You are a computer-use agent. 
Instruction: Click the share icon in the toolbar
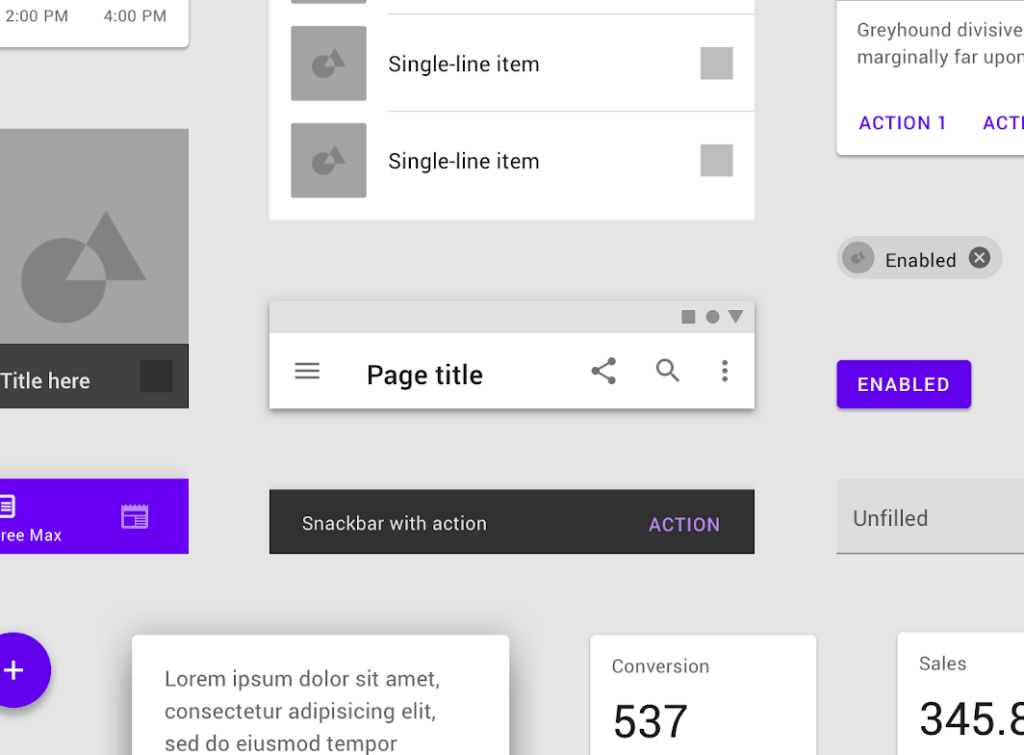pyautogui.click(x=604, y=370)
